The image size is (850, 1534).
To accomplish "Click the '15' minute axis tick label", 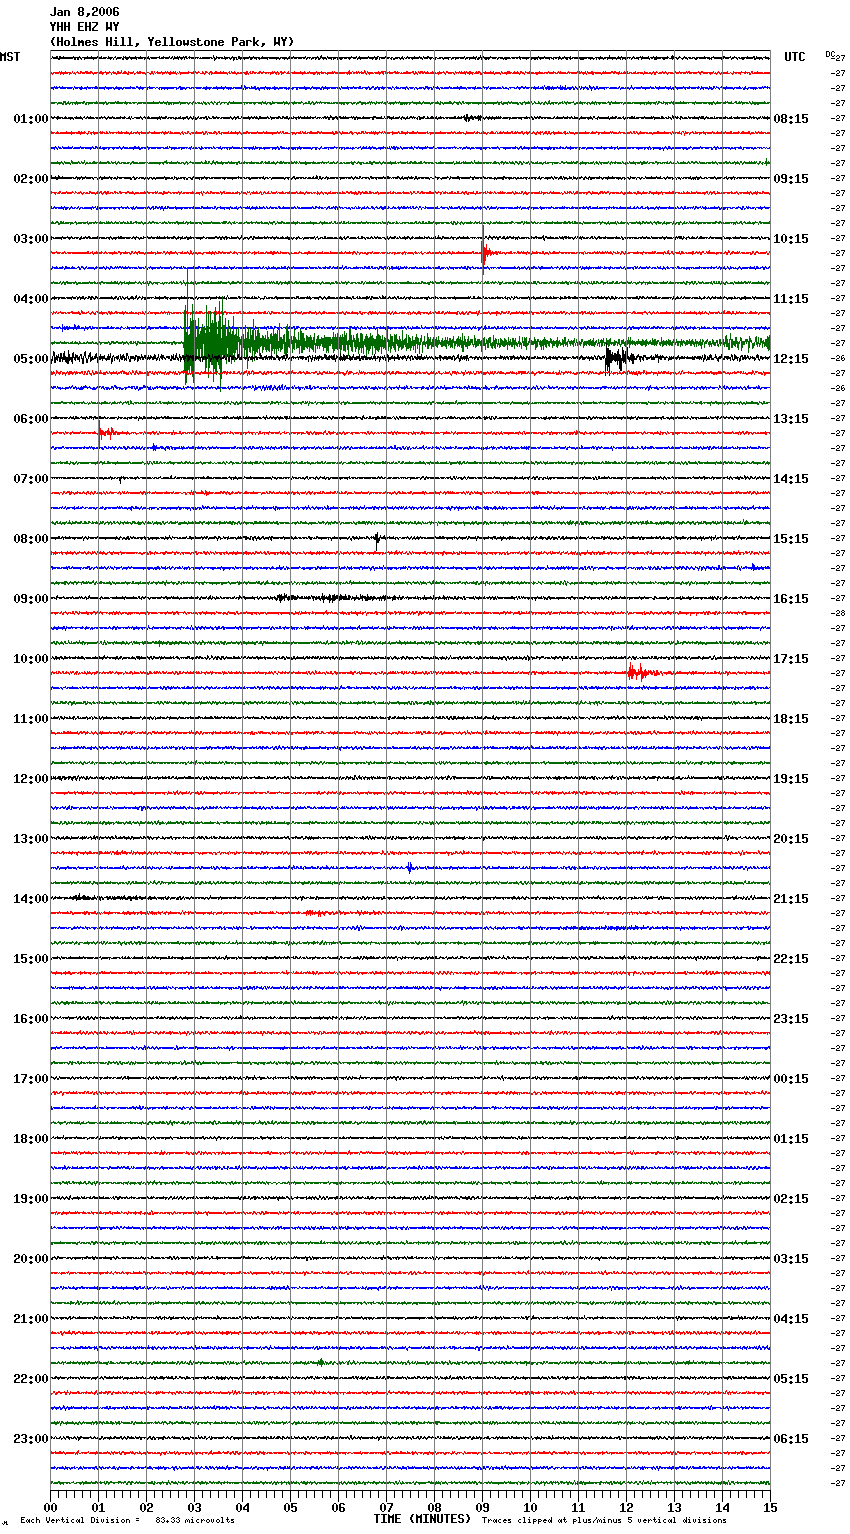I will tap(770, 1507).
